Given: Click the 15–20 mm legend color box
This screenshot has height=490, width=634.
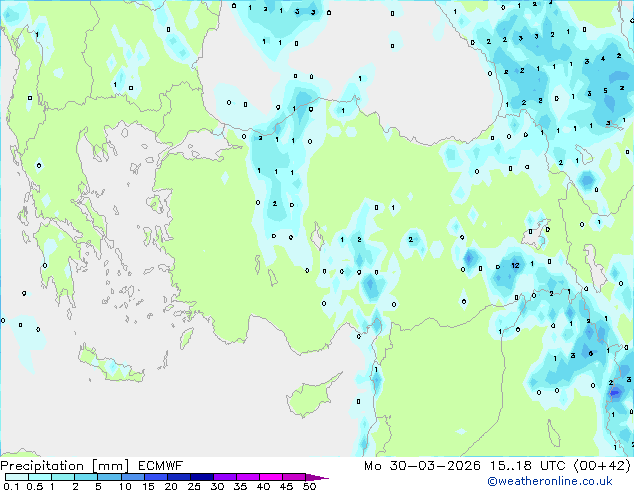Looking at the screenshot, I should (156, 477).
